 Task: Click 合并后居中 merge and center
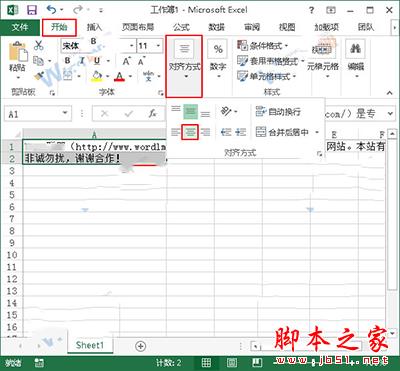pyautogui.click(x=282, y=132)
